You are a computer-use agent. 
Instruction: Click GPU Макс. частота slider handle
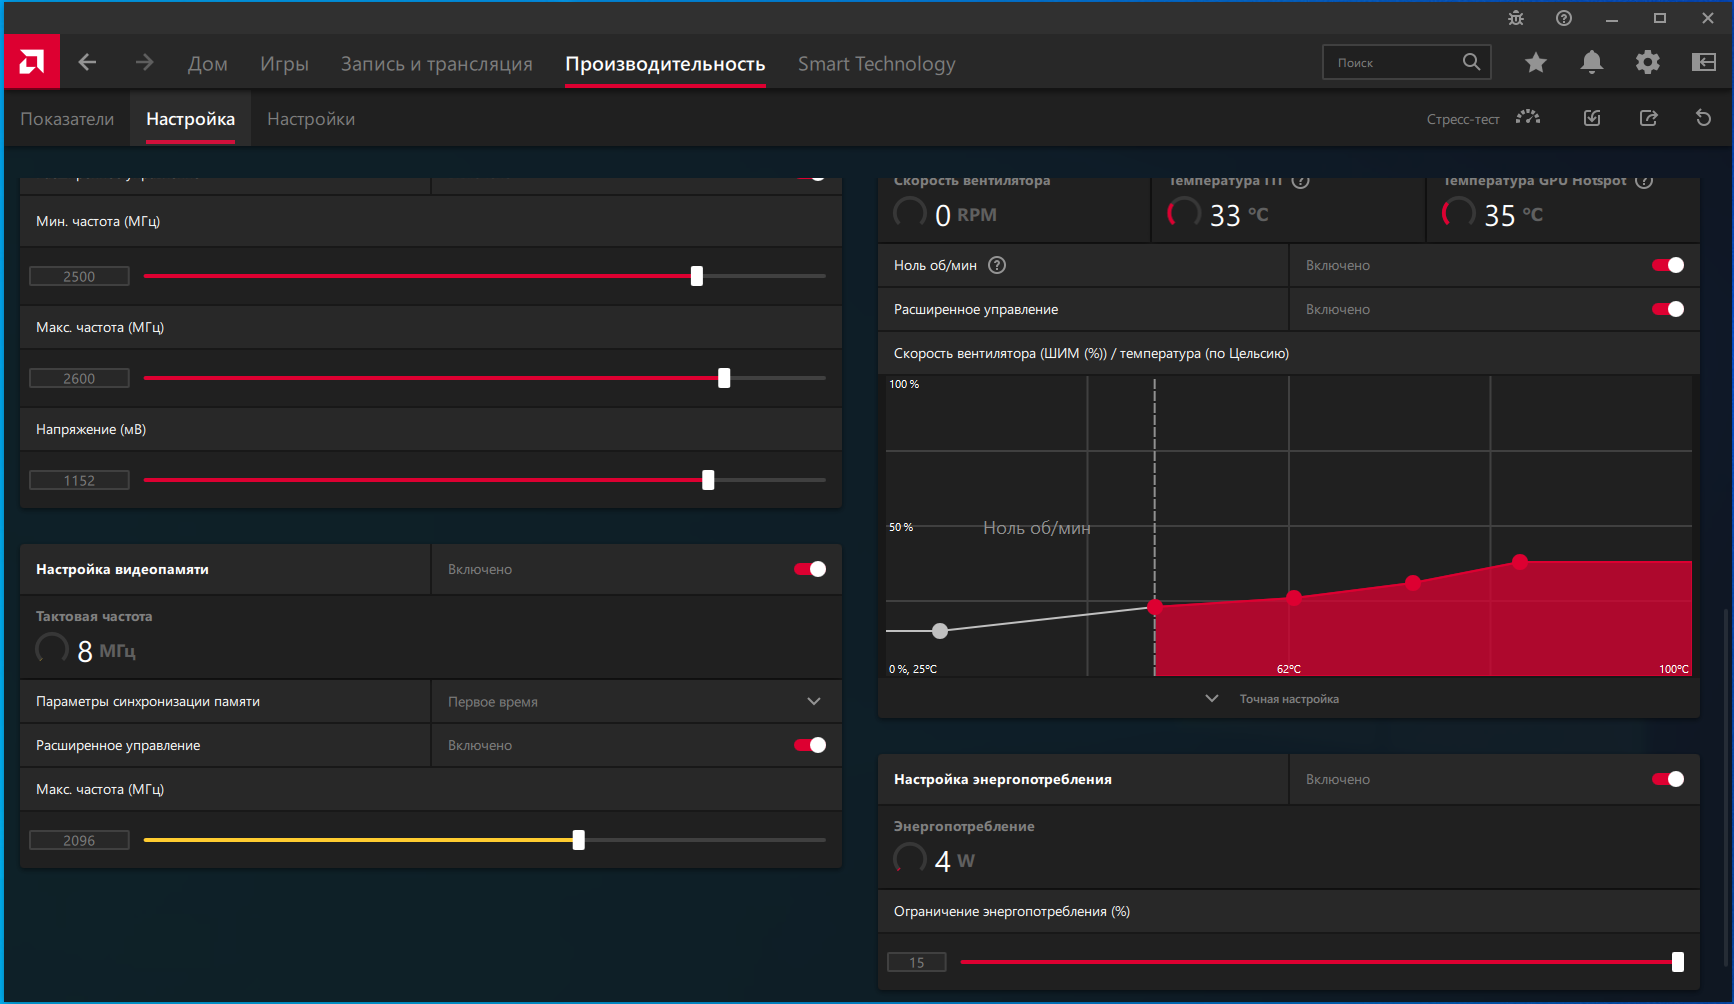(724, 378)
